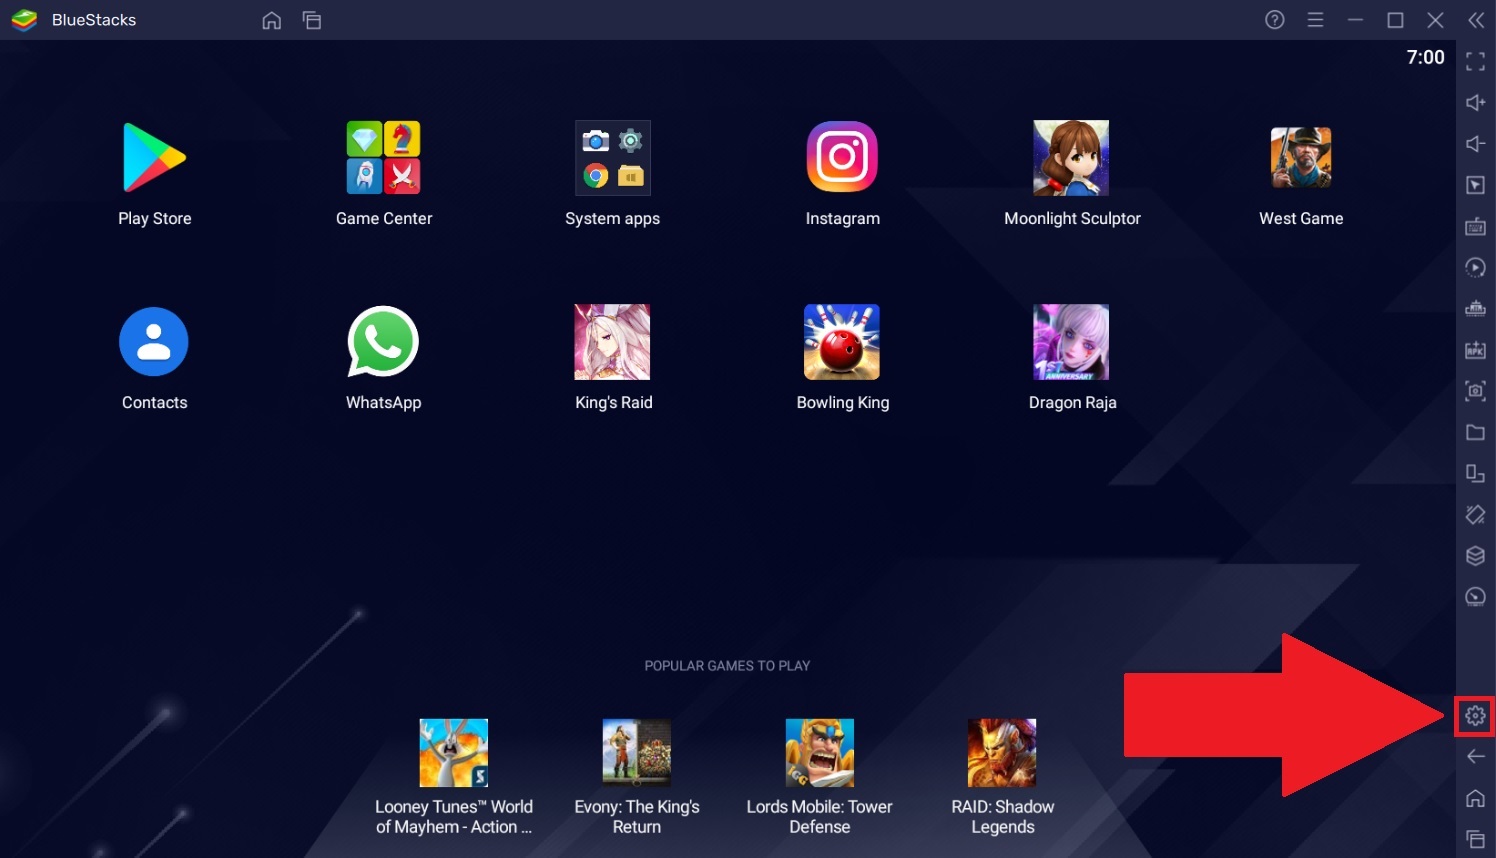The height and width of the screenshot is (858, 1496).
Task: Toggle fullscreen mode in sidebar
Action: (x=1475, y=62)
